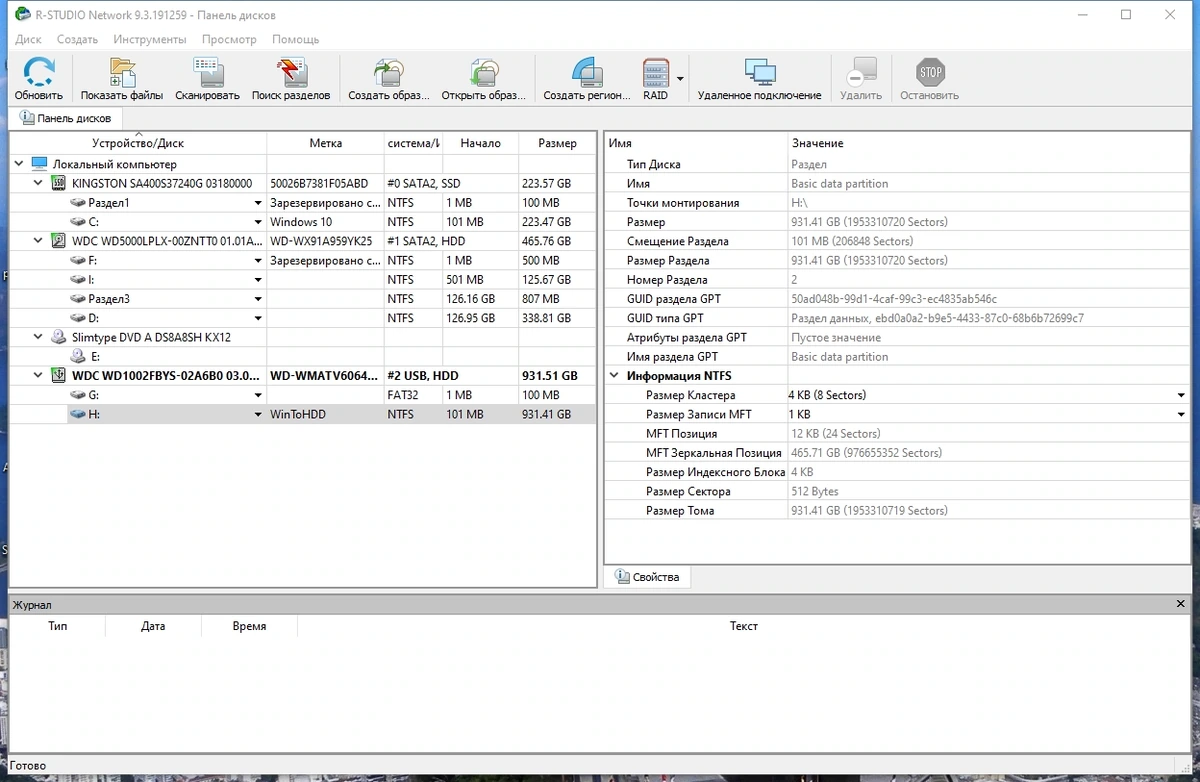The height and width of the screenshot is (782, 1200).
Task: Start Сканировать scan tool
Action: click(x=207, y=72)
